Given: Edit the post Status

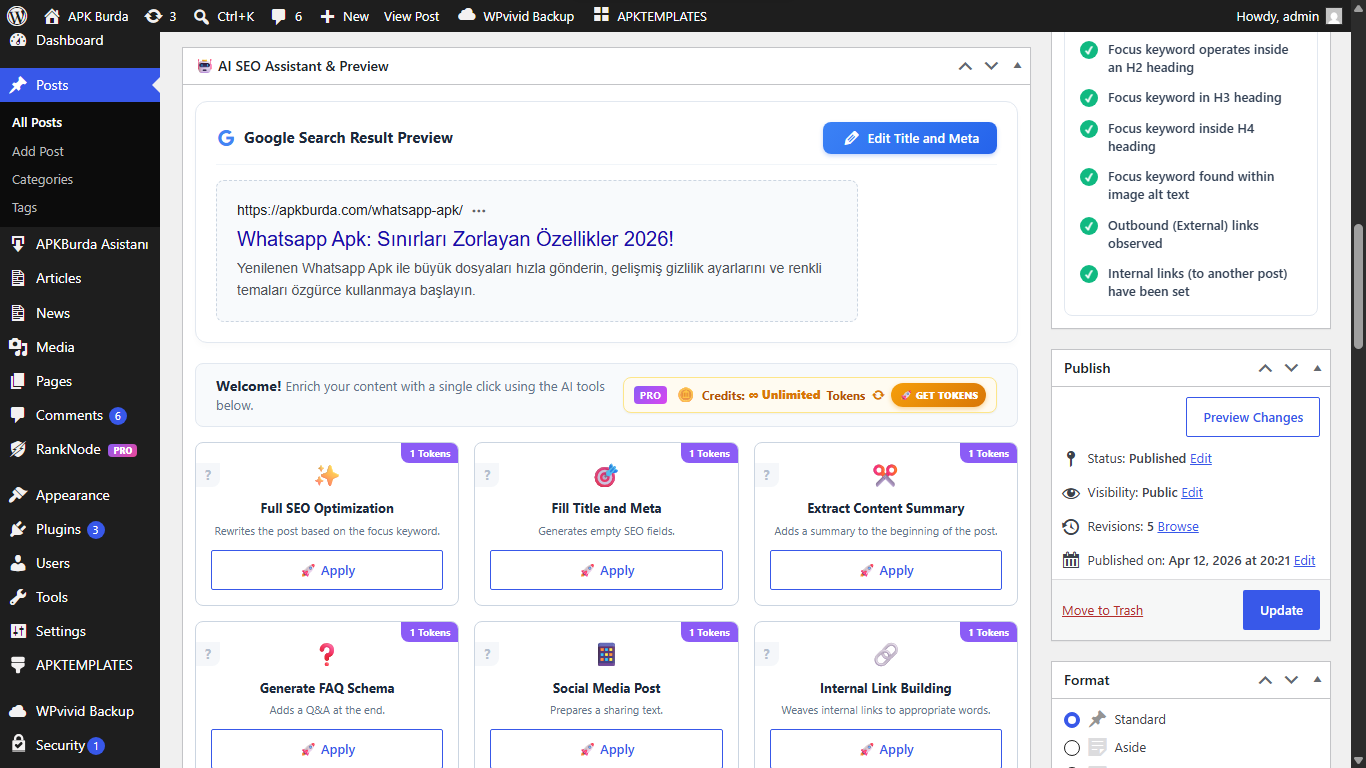Looking at the screenshot, I should [x=1201, y=458].
